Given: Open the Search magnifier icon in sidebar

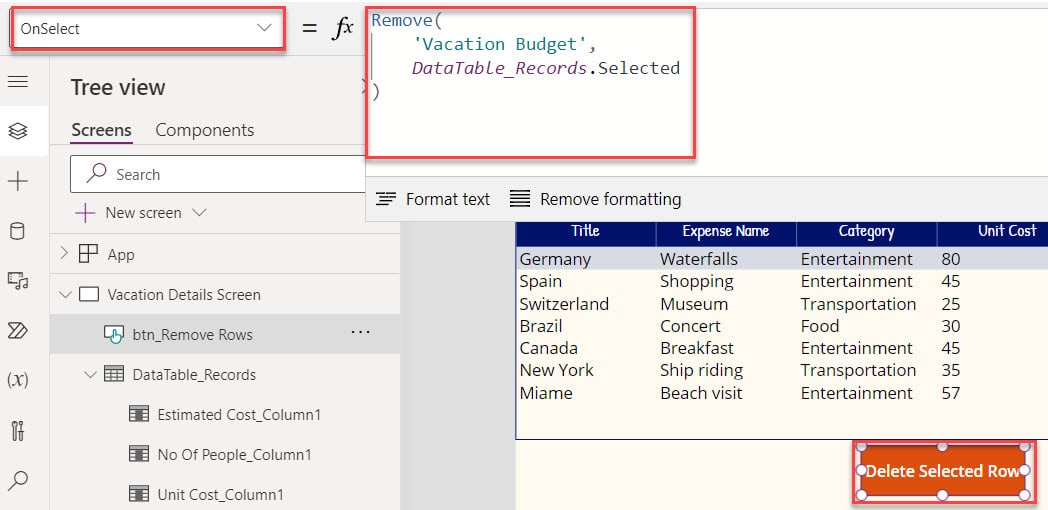Looking at the screenshot, I should [17, 480].
